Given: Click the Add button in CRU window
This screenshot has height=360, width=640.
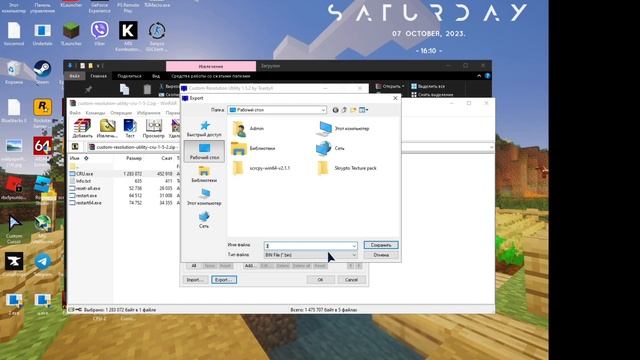Looking at the screenshot, I should tap(249, 266).
